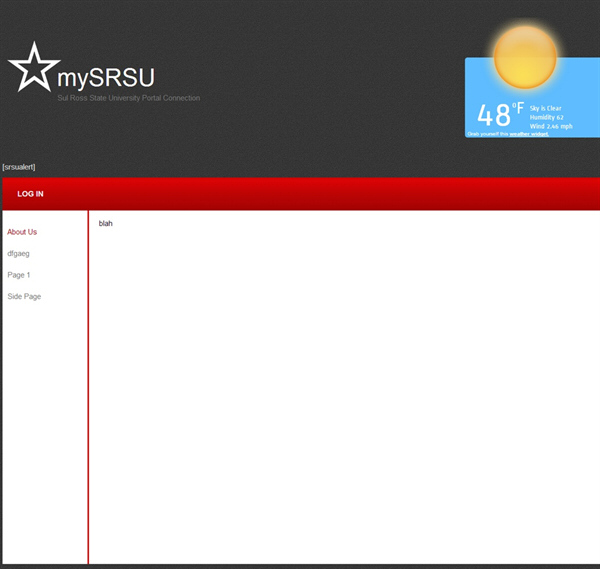The image size is (600, 569).
Task: Click the [srsualert] placeholder text
Action: pos(19,167)
